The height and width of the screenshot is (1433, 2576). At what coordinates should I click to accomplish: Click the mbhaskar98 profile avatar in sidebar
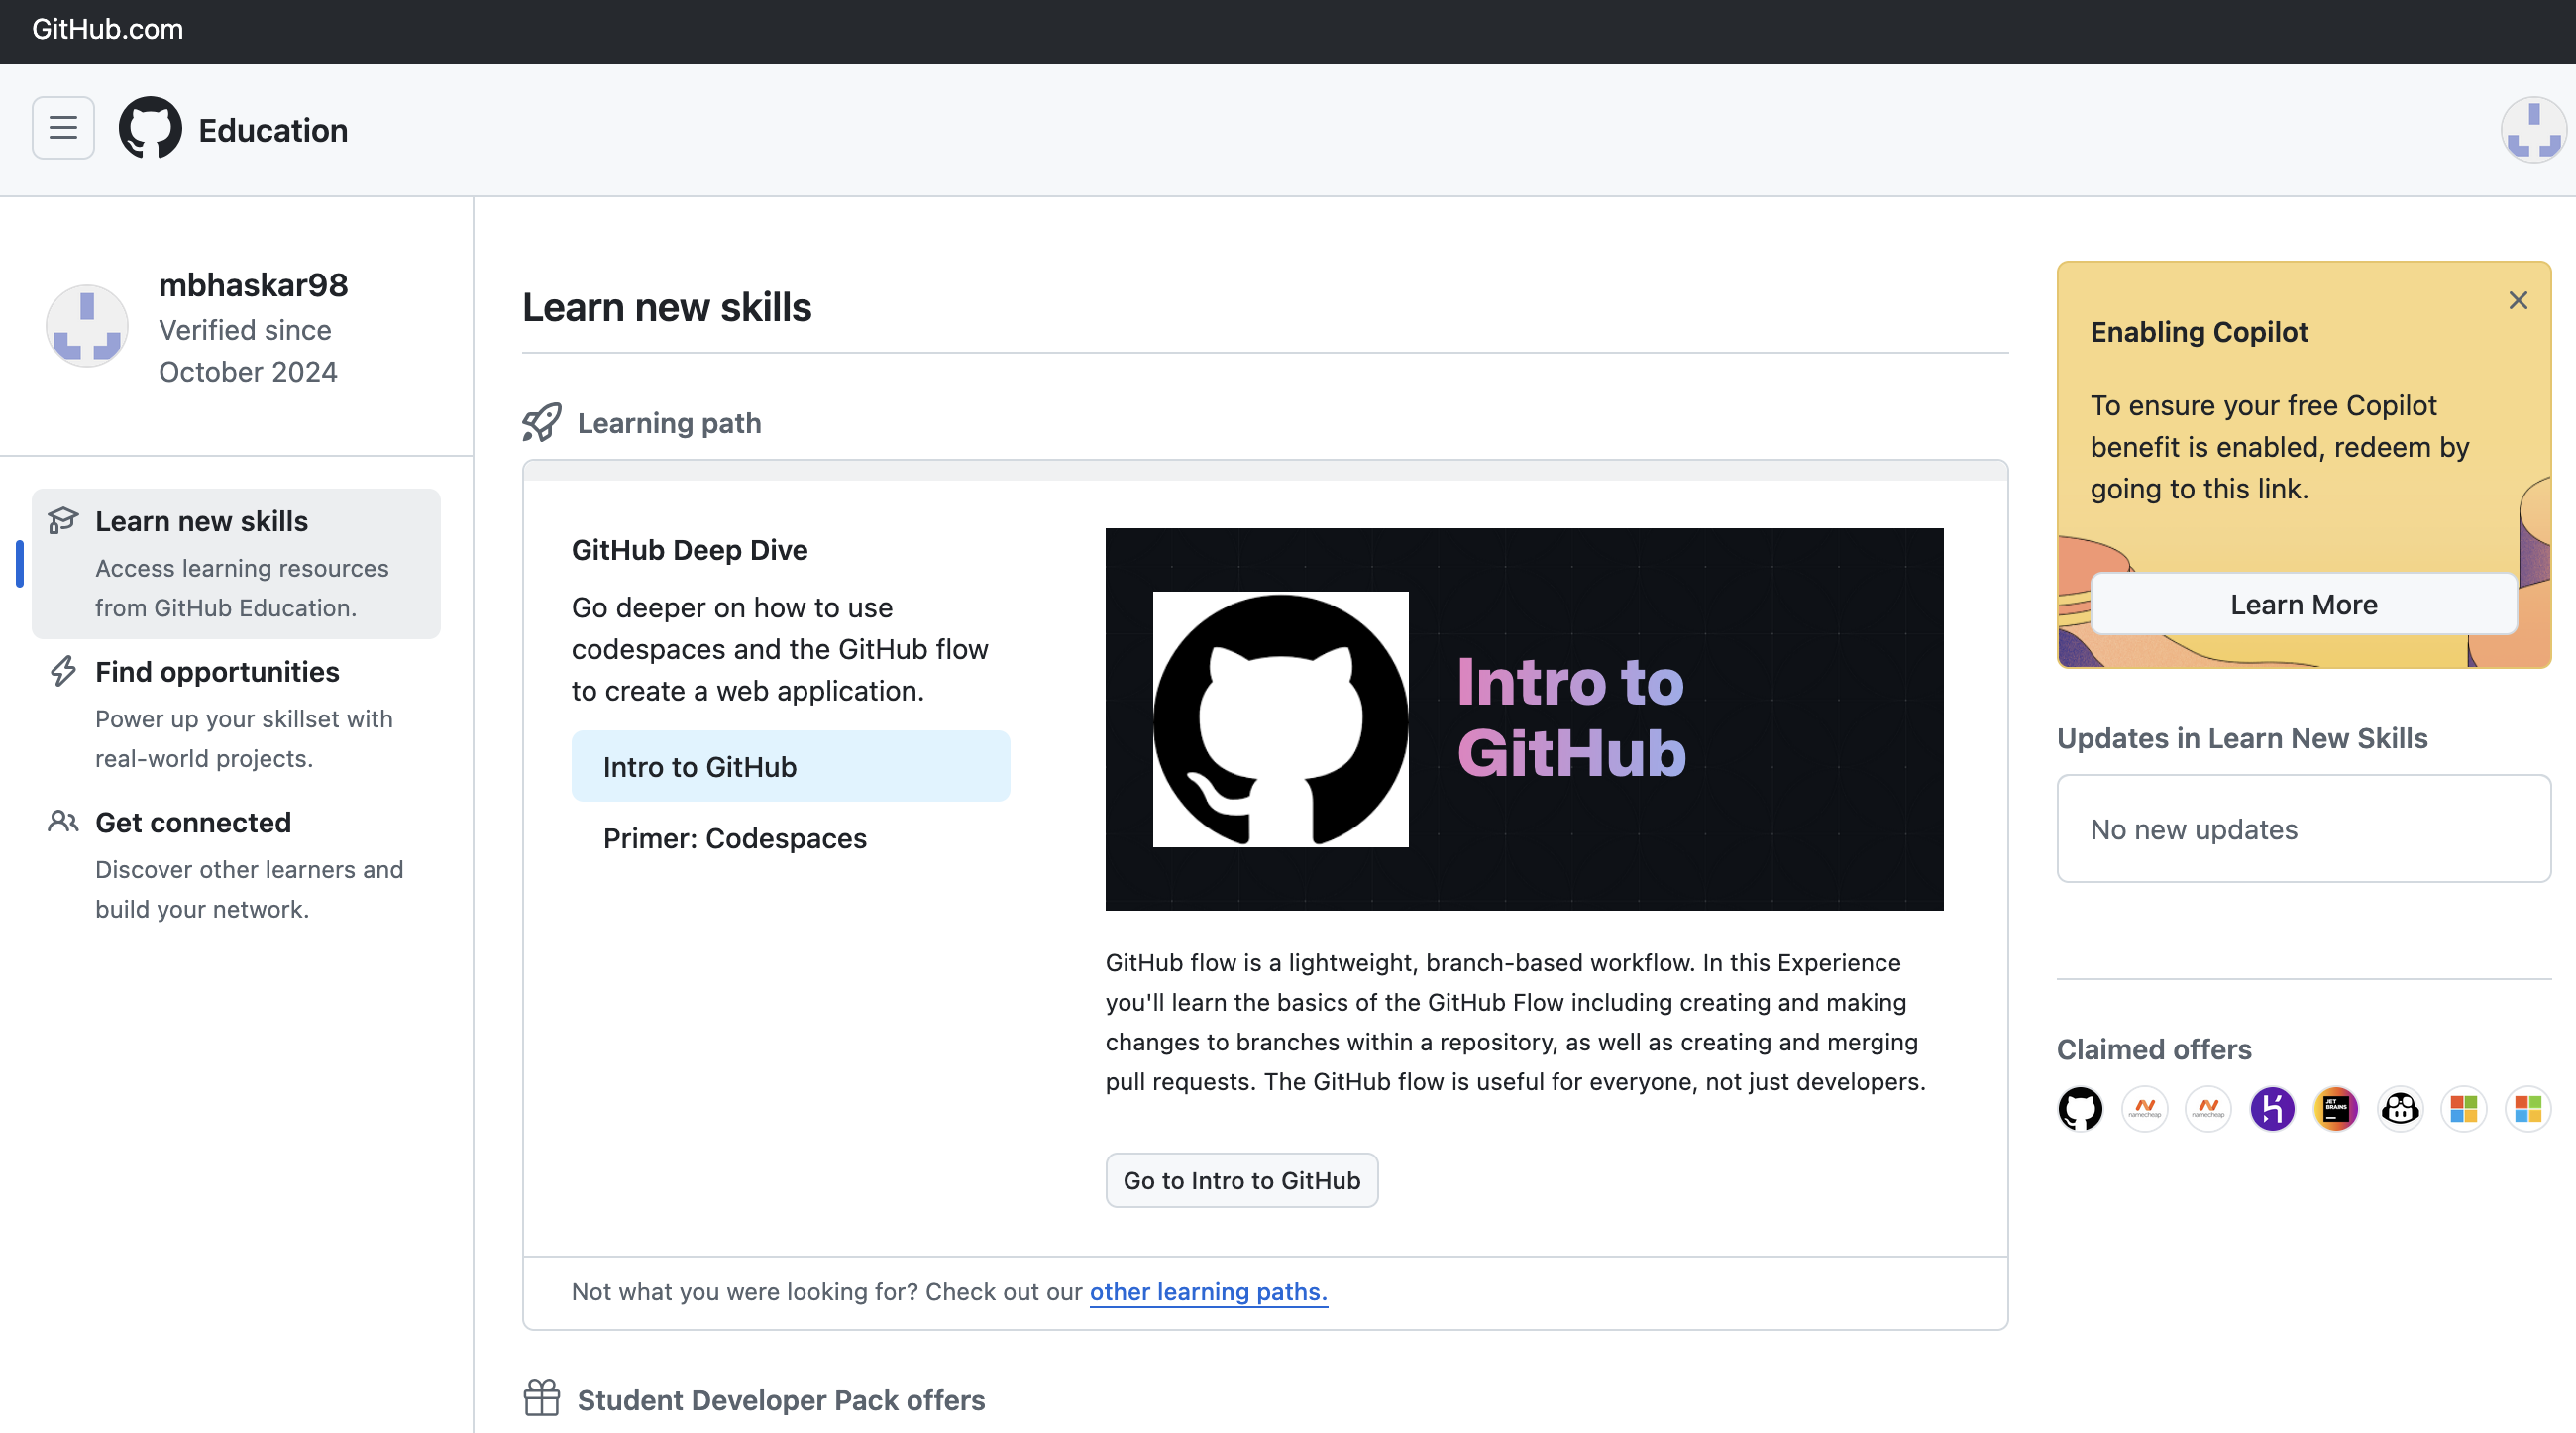(x=87, y=326)
